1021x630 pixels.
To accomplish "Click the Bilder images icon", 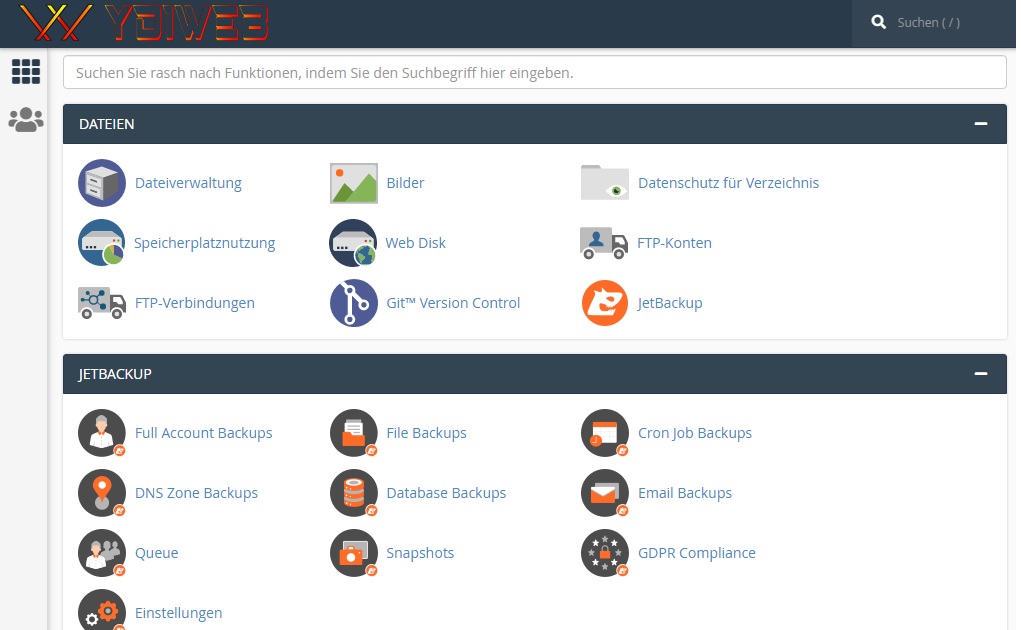I will [354, 183].
